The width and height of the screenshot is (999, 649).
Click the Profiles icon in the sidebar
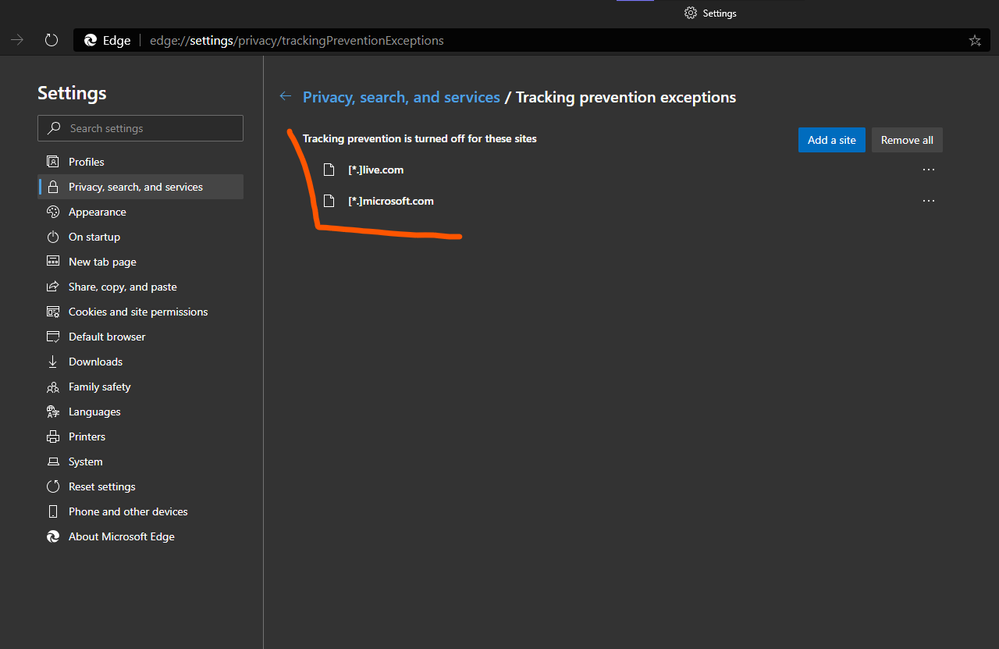point(53,162)
